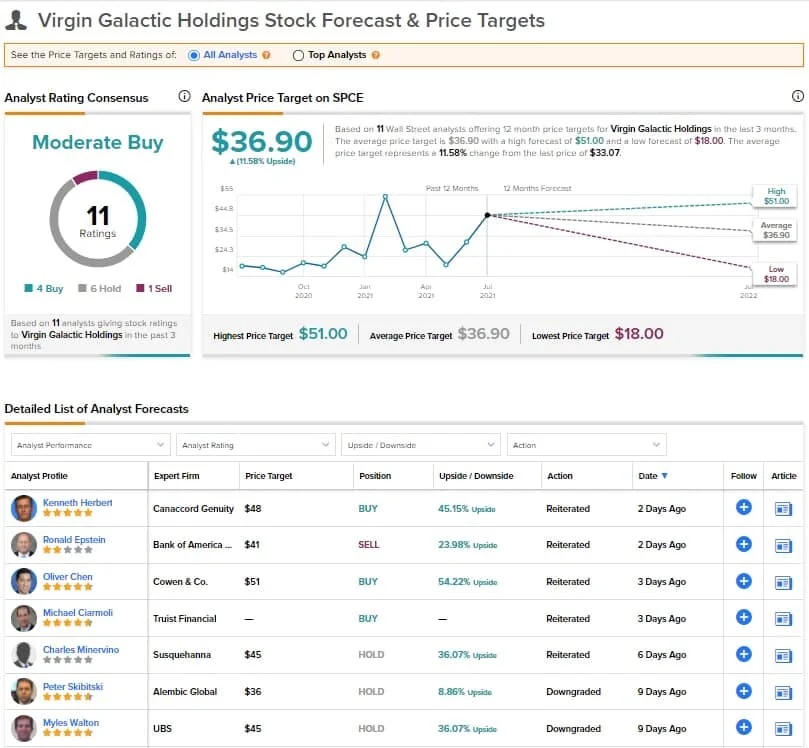Open the article icon for Canaccord Genuity row
This screenshot has width=809, height=748.
[783, 509]
